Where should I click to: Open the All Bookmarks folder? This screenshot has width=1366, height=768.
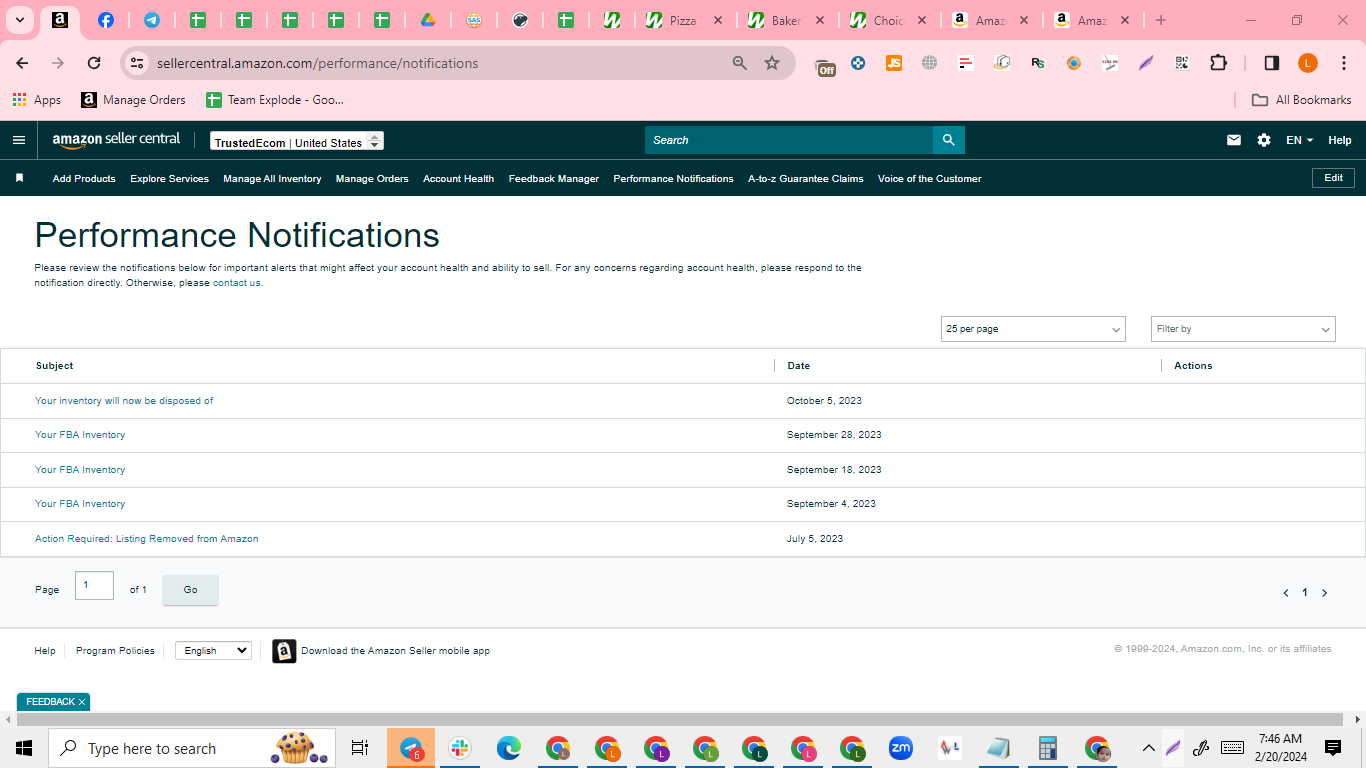click(1302, 100)
